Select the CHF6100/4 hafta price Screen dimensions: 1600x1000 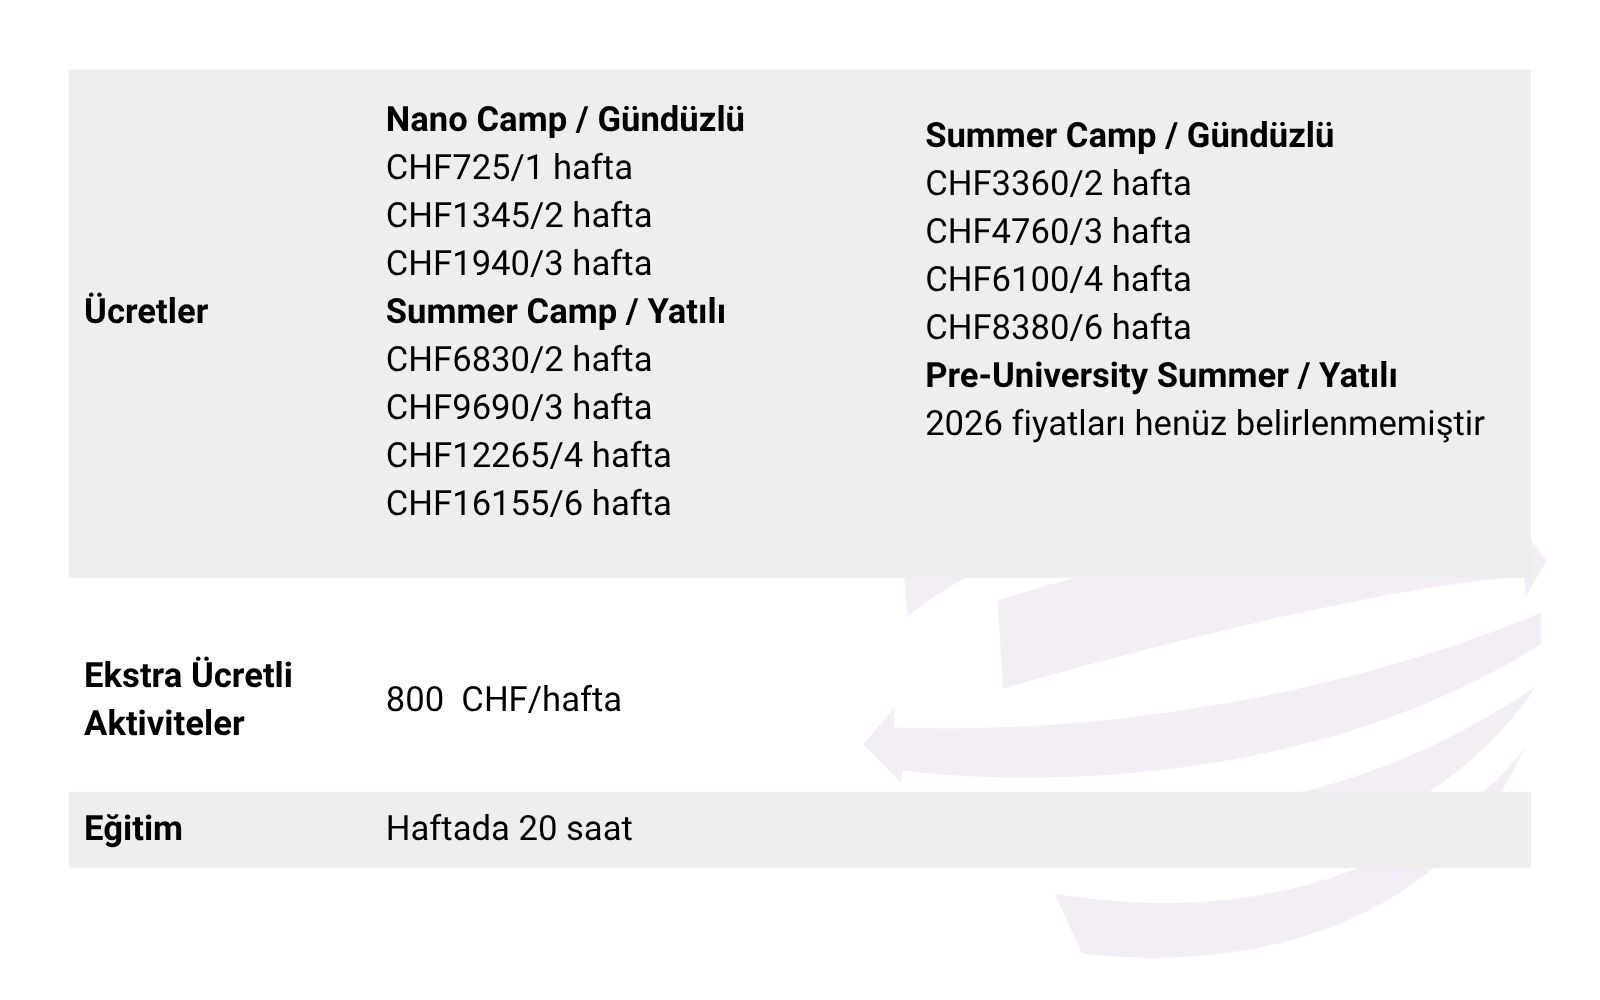pos(1058,279)
